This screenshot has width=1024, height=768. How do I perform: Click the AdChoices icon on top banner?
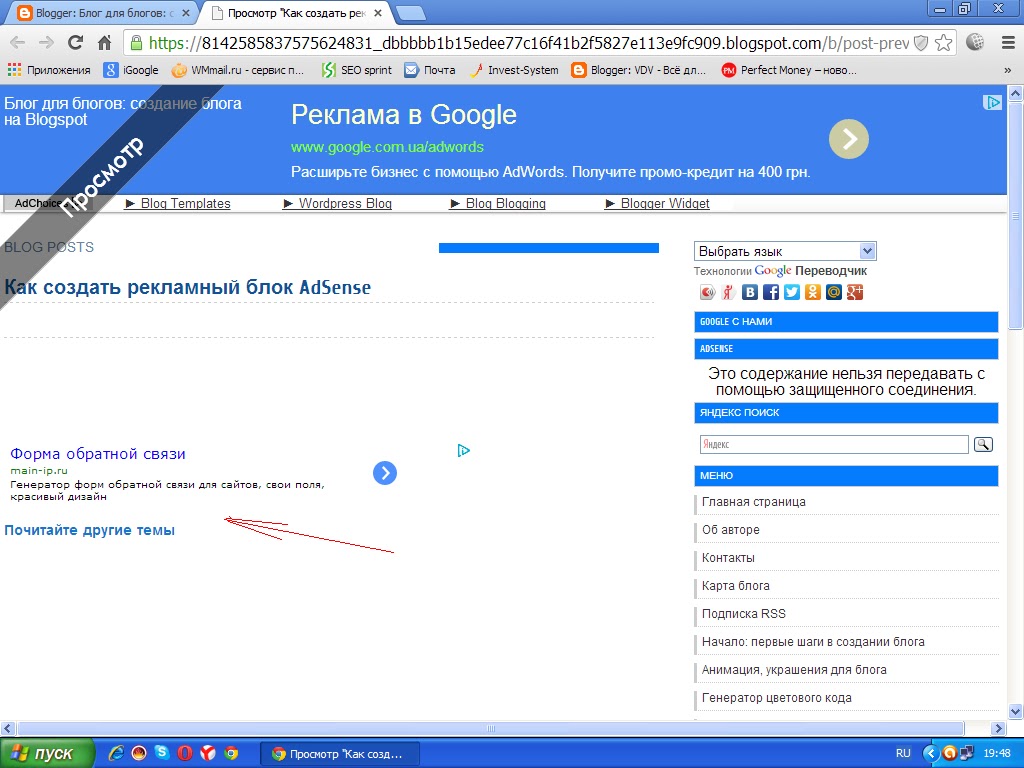tap(992, 103)
